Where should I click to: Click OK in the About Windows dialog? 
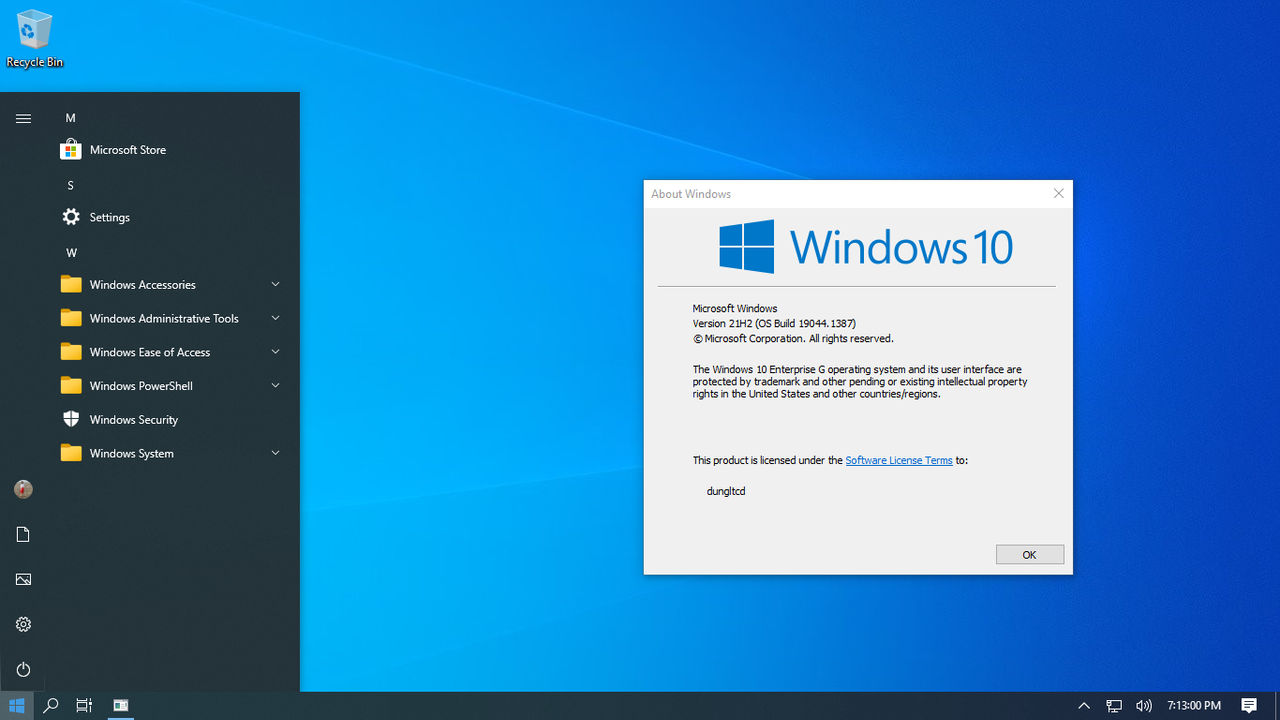click(1029, 554)
